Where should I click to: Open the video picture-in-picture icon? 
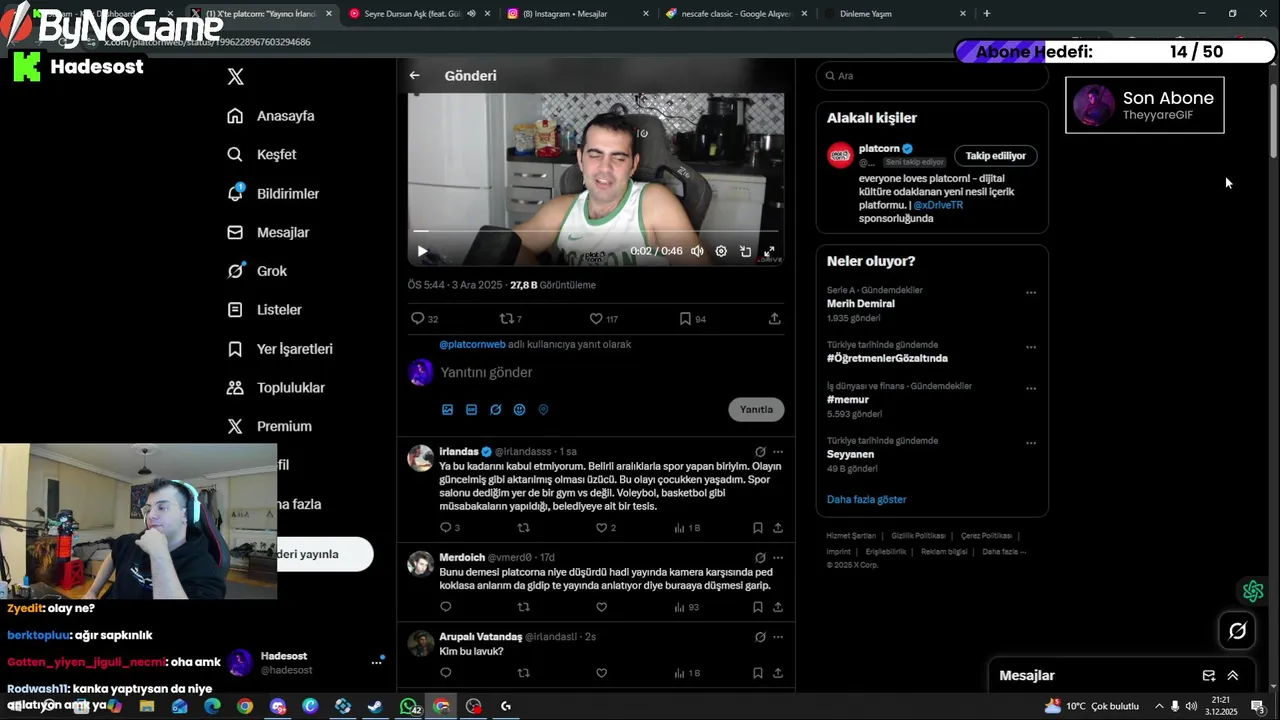[x=745, y=251]
